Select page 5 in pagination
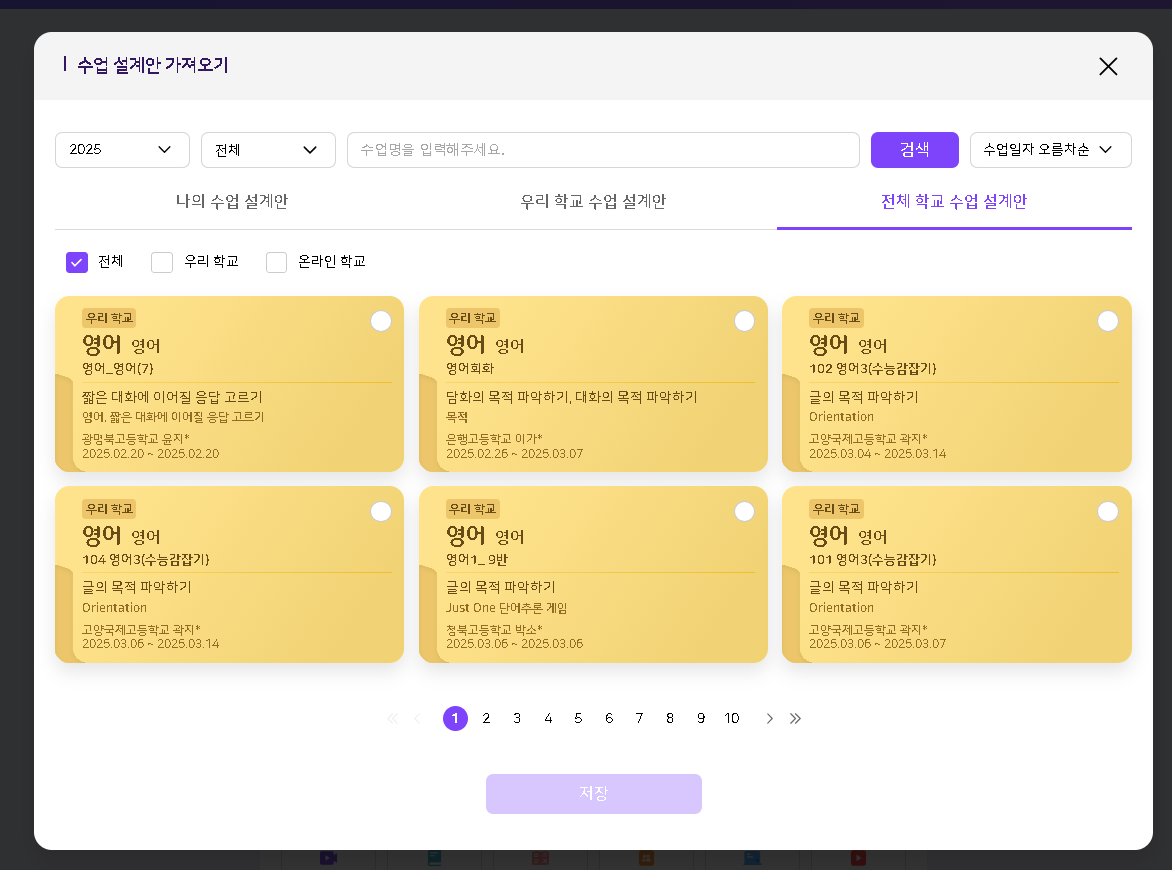1172x870 pixels. [578, 718]
